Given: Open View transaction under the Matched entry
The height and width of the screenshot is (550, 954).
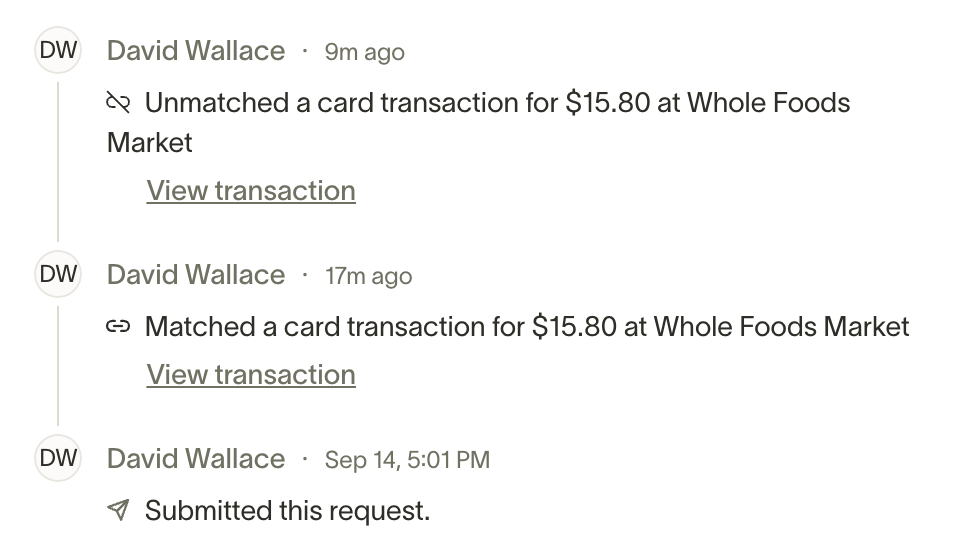Looking at the screenshot, I should coord(251,374).
